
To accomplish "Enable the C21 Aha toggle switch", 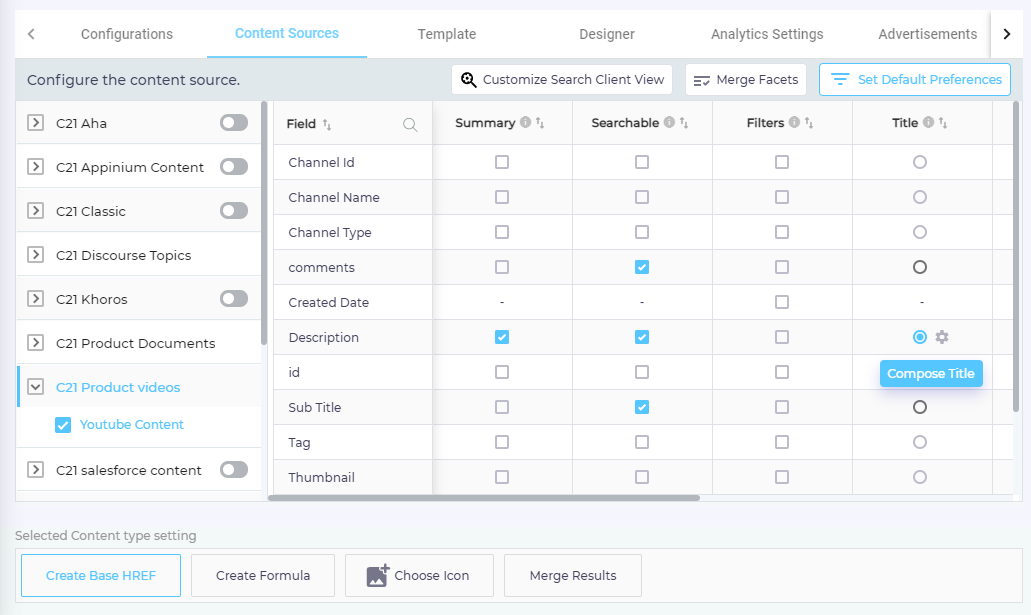I will (x=234, y=123).
